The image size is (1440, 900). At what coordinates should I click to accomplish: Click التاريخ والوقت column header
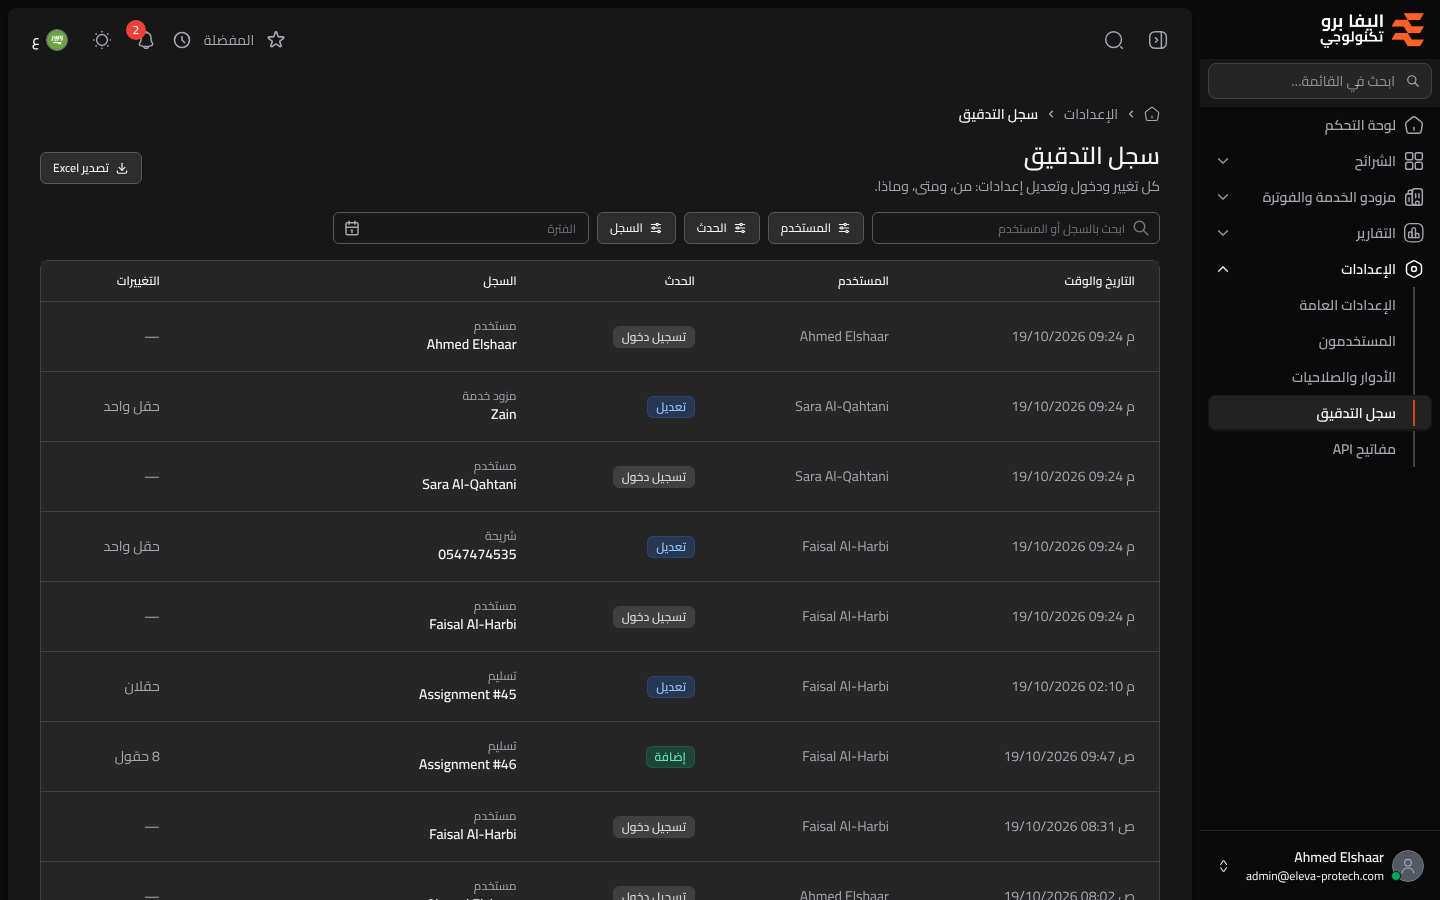coord(1099,281)
